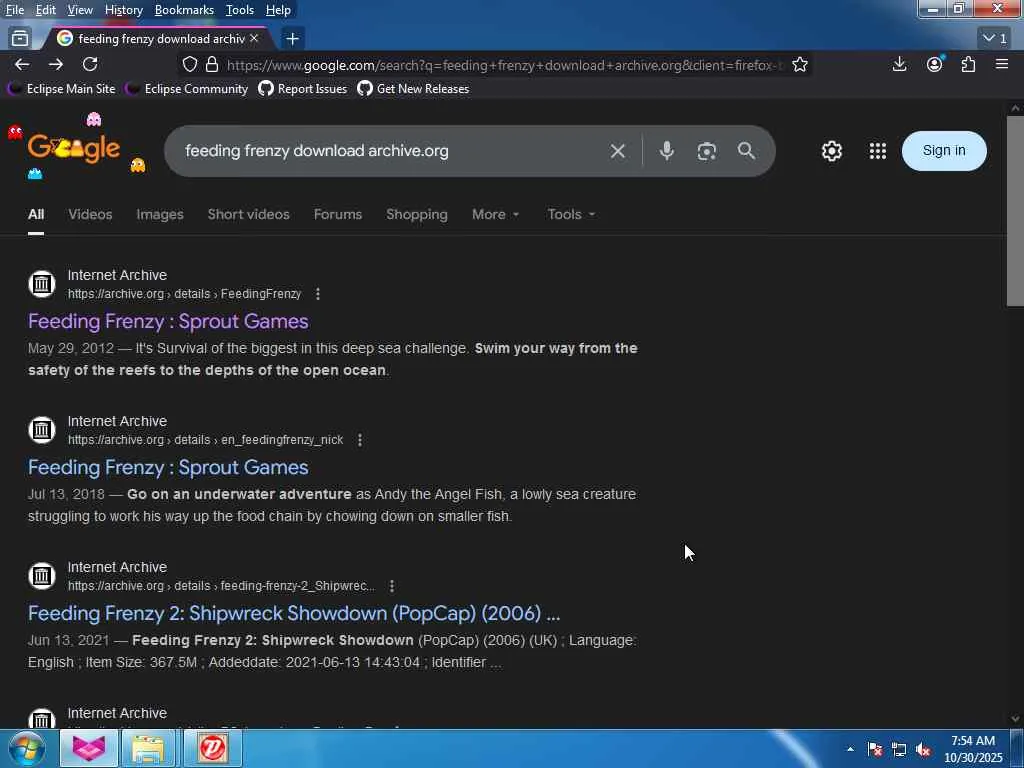Viewport: 1024px width, 768px height.
Task: Open the Bookmarks menu
Action: [184, 10]
